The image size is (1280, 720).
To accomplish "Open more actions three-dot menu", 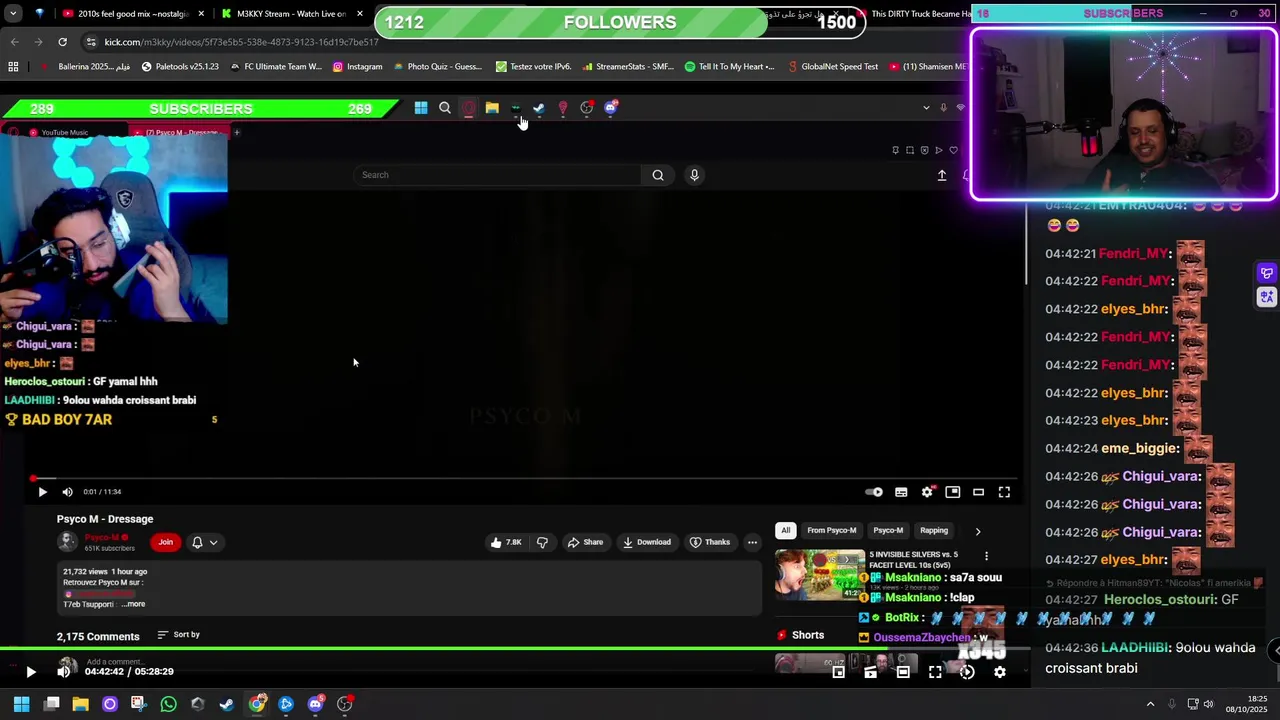I will tap(752, 542).
